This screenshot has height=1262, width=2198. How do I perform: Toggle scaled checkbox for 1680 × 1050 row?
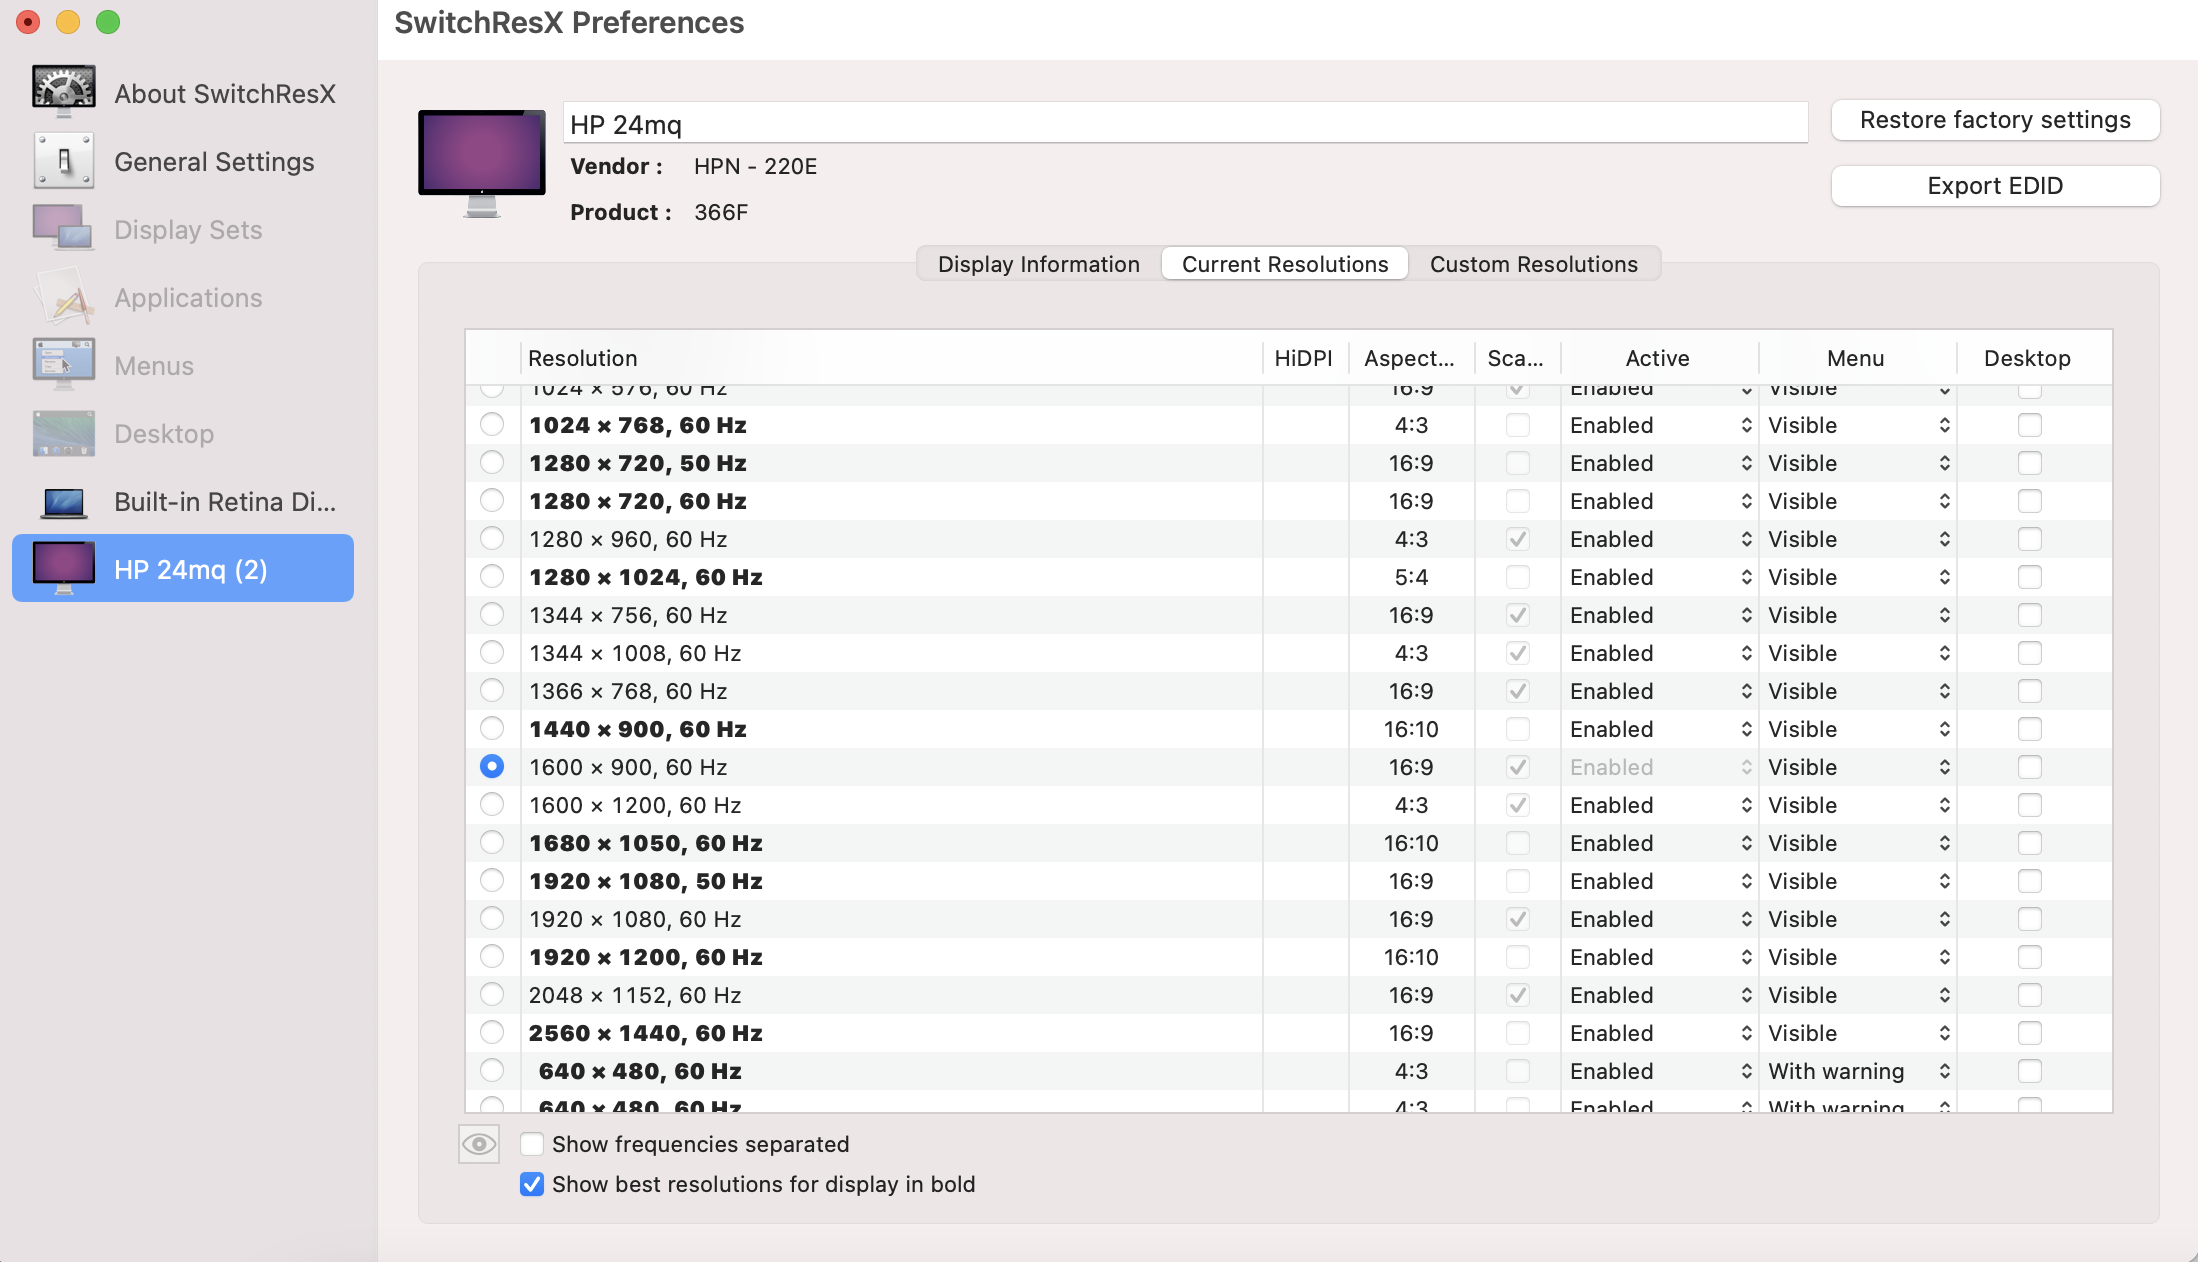[1518, 843]
